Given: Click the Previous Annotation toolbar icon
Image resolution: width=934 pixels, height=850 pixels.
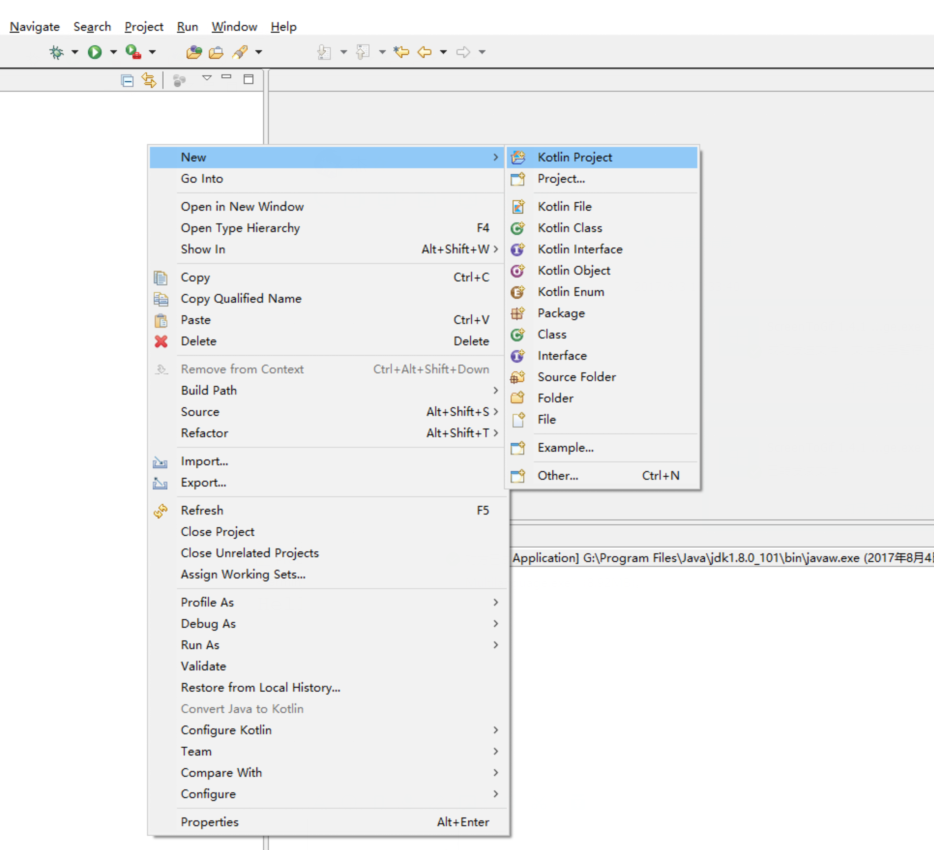Looking at the screenshot, I should [x=363, y=52].
